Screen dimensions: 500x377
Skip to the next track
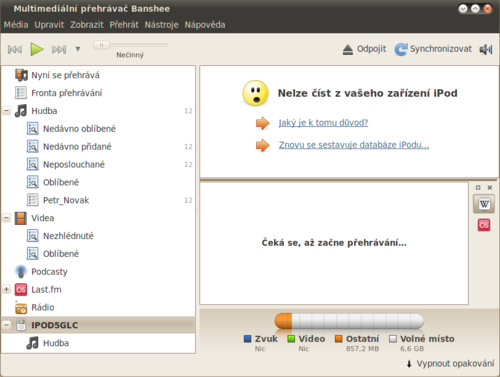[x=59, y=50]
